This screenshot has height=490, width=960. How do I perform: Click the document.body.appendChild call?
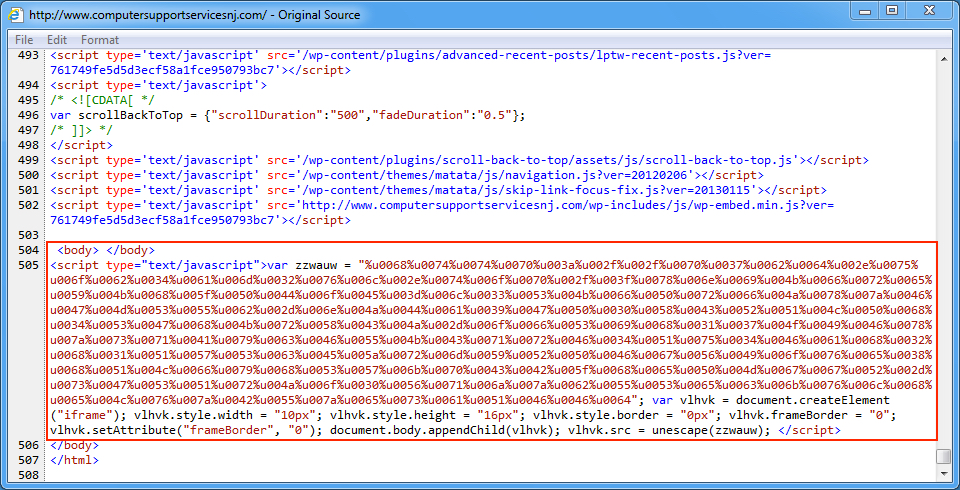click(443, 430)
